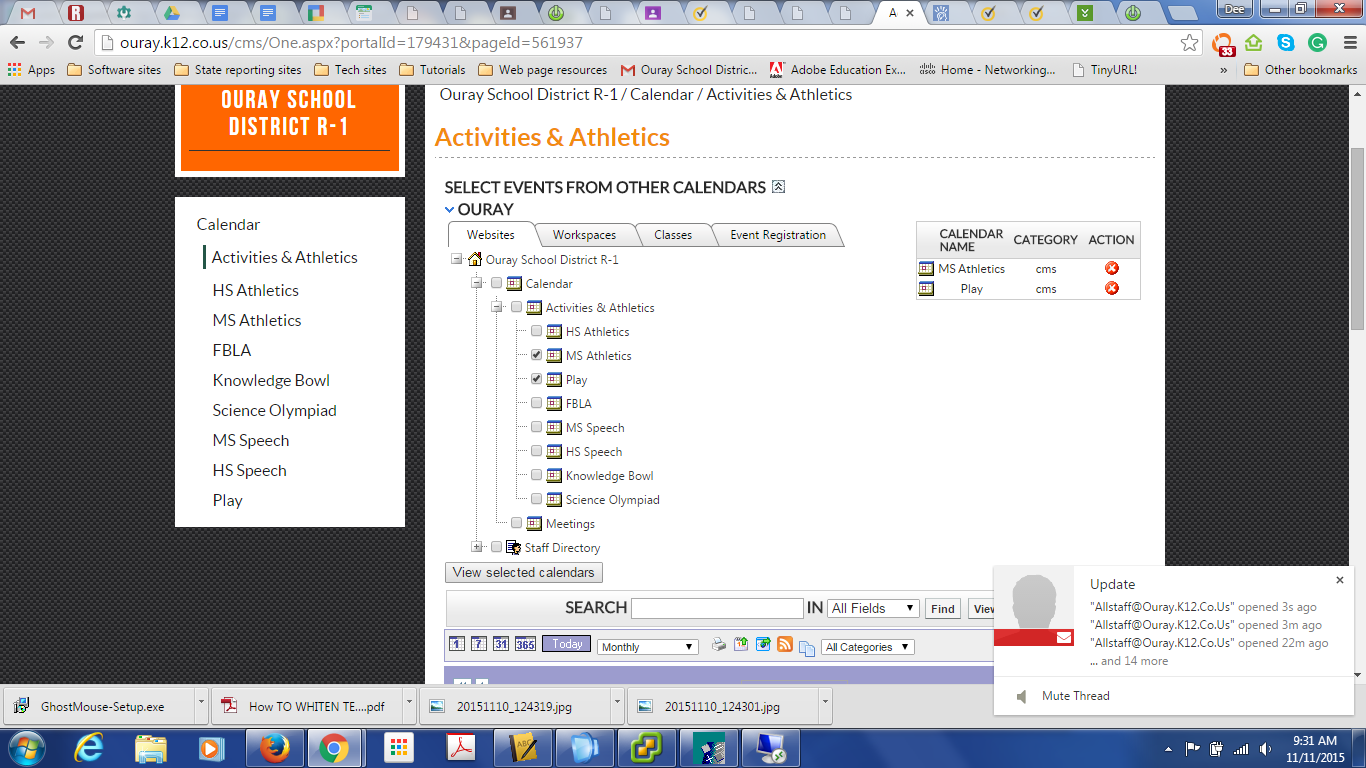Screen dimensions: 1366x768
Task: Click the calendar search text field
Action: pos(717,608)
